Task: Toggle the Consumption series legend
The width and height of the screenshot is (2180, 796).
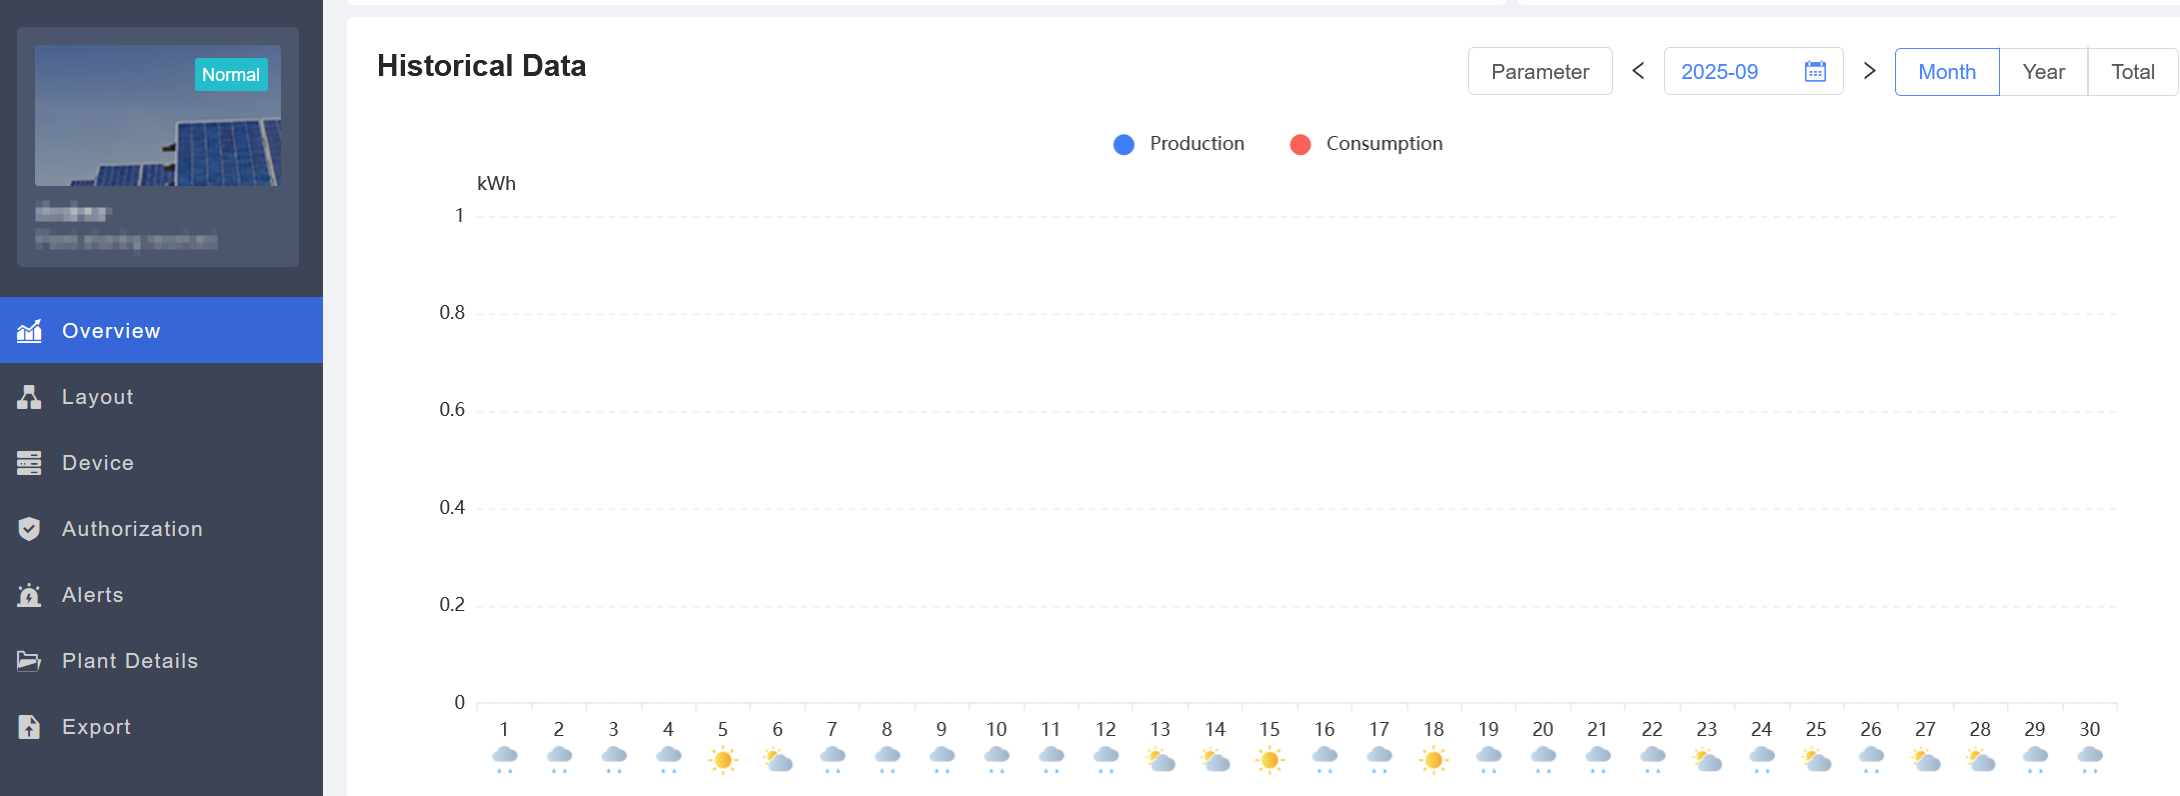Action: coord(1366,144)
